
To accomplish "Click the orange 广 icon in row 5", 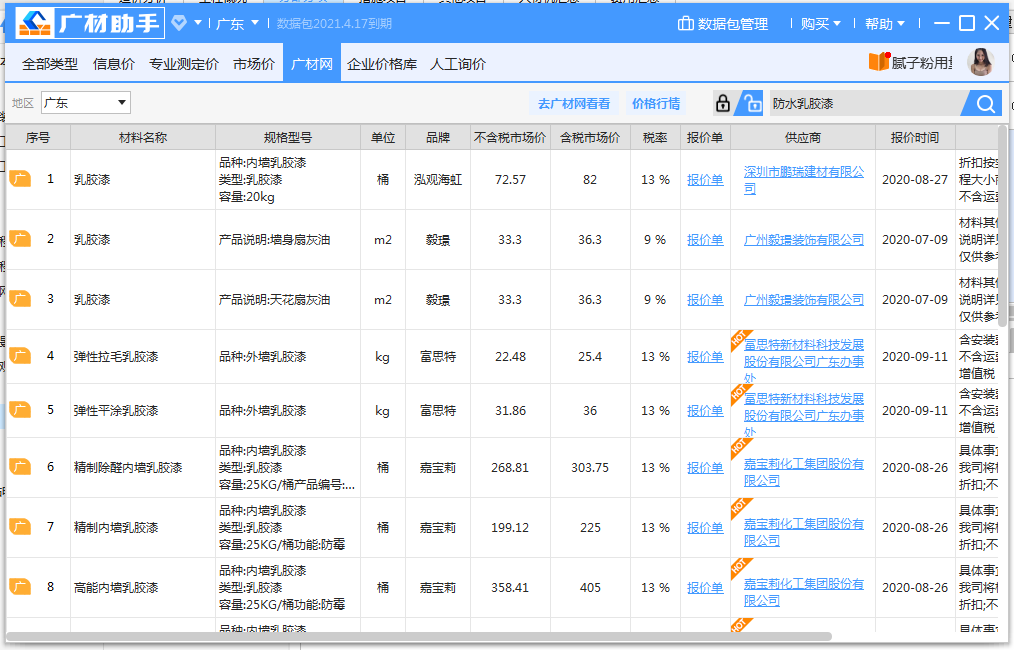I will point(20,410).
